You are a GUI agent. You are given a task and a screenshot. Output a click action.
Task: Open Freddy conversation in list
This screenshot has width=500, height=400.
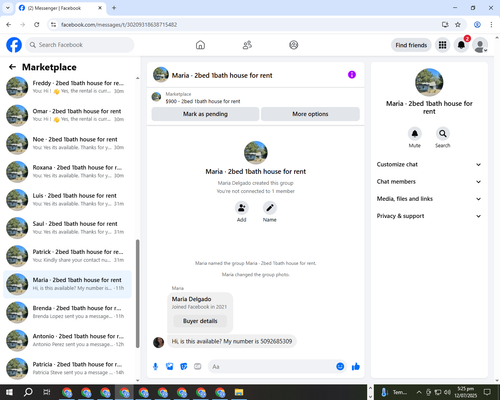(x=68, y=87)
